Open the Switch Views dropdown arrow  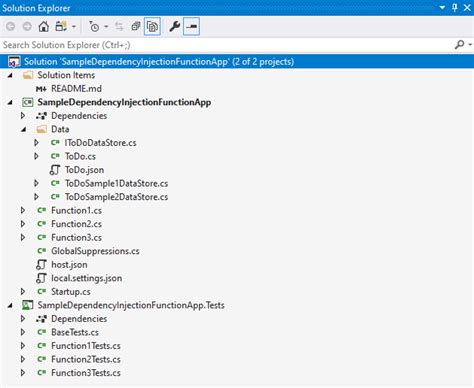[x=74, y=27]
